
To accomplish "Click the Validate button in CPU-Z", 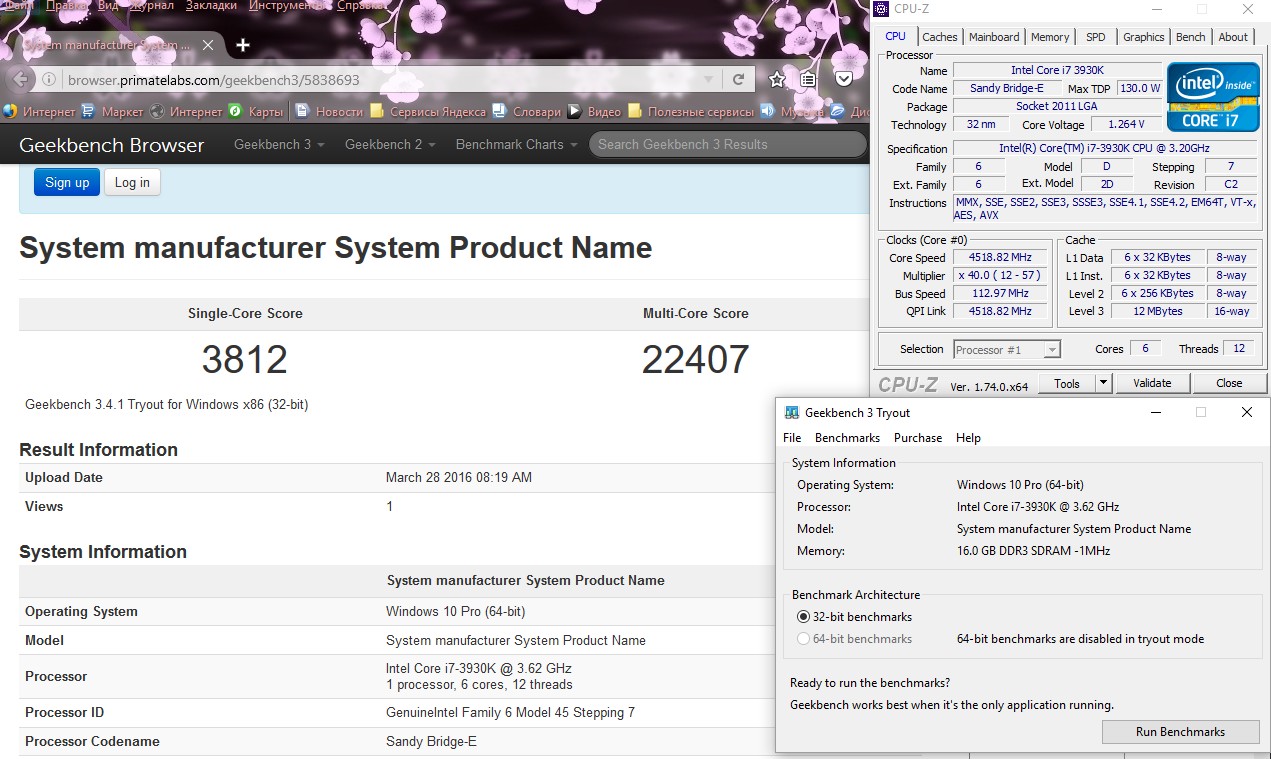I will pos(1152,383).
